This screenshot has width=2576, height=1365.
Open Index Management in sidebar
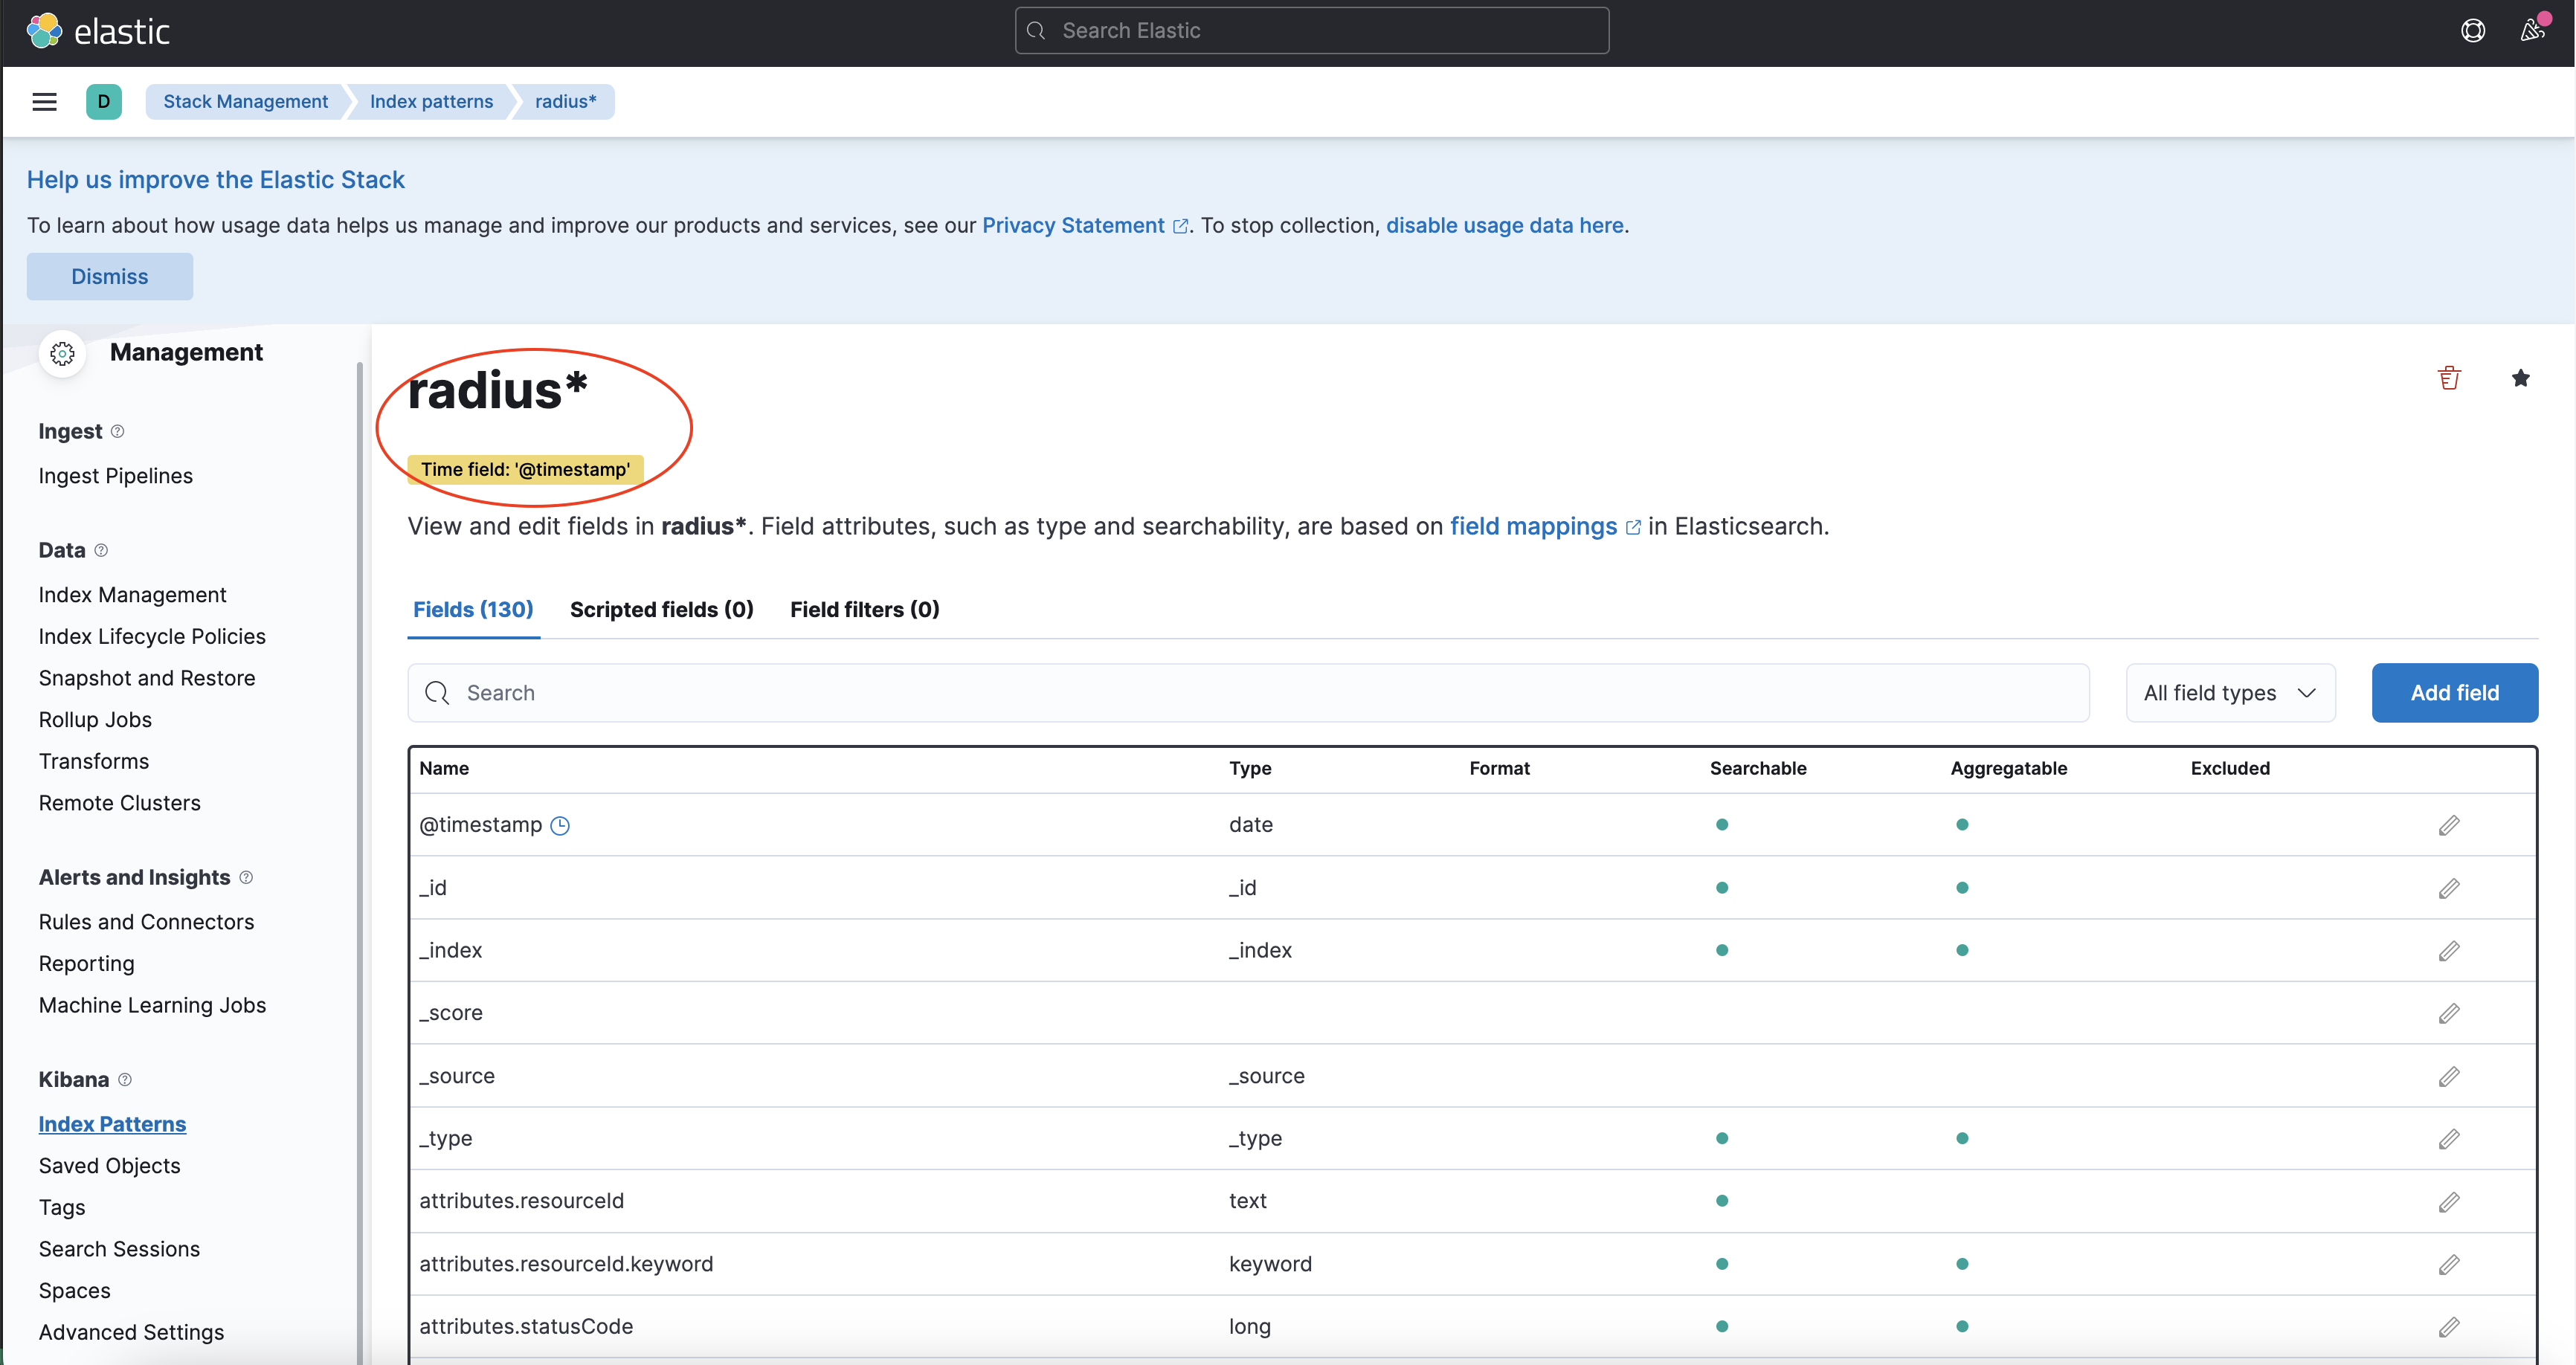132,595
